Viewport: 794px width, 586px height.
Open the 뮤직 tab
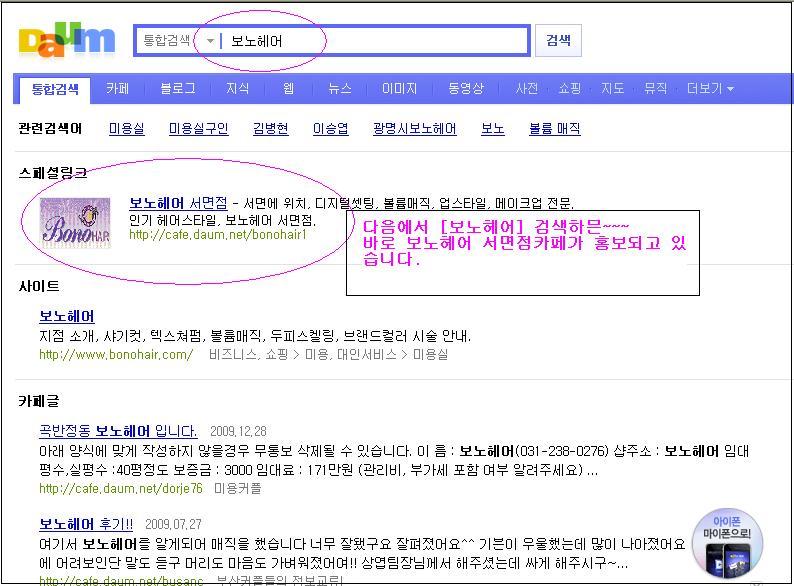coord(655,89)
